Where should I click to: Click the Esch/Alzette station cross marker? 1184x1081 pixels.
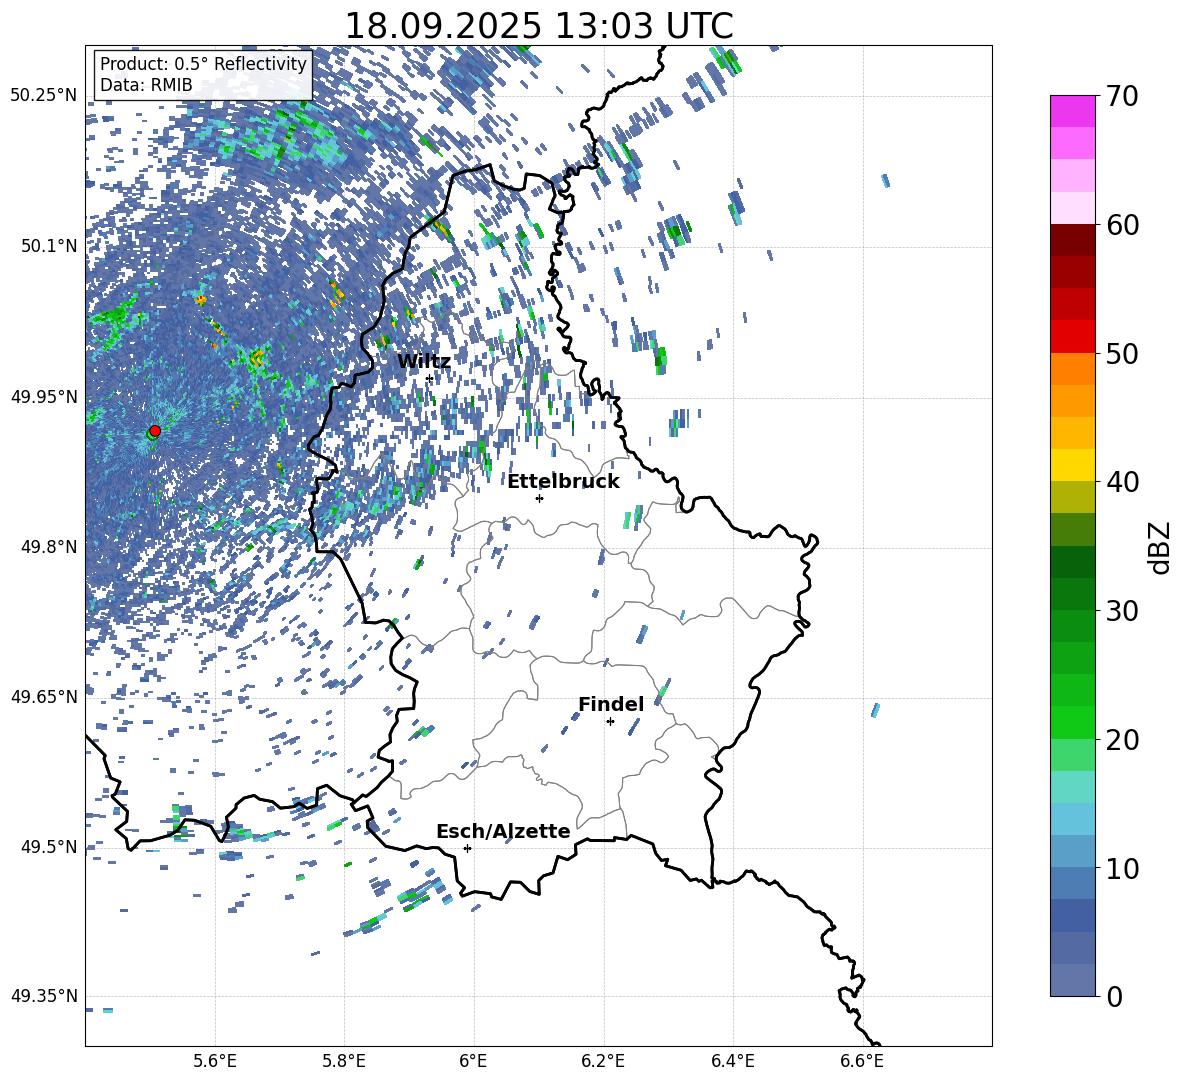click(467, 848)
